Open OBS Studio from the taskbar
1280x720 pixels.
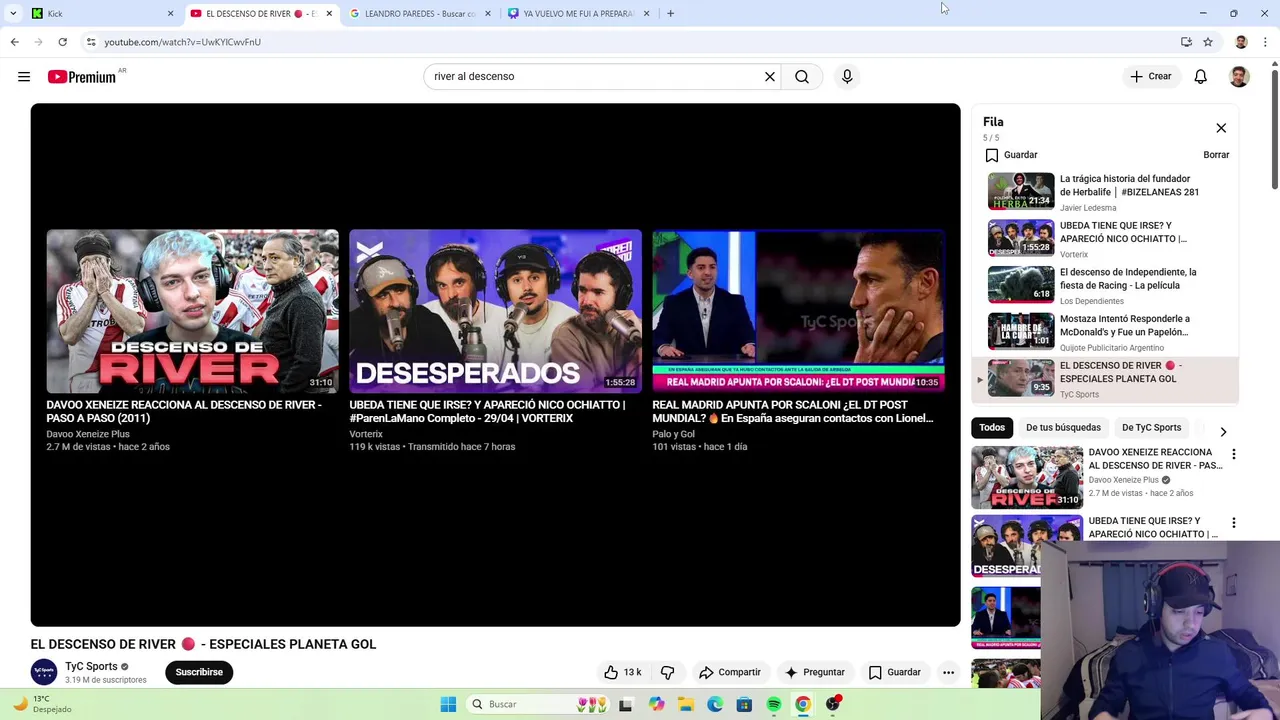(833, 704)
